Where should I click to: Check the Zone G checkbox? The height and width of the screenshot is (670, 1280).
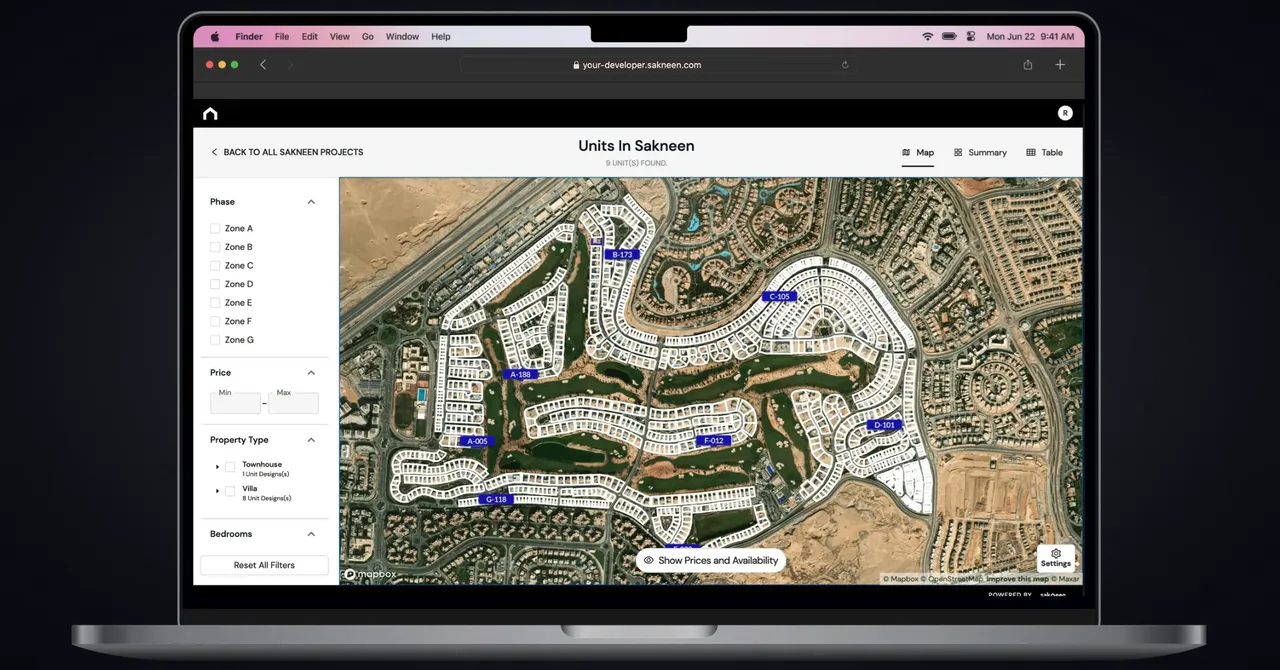215,339
